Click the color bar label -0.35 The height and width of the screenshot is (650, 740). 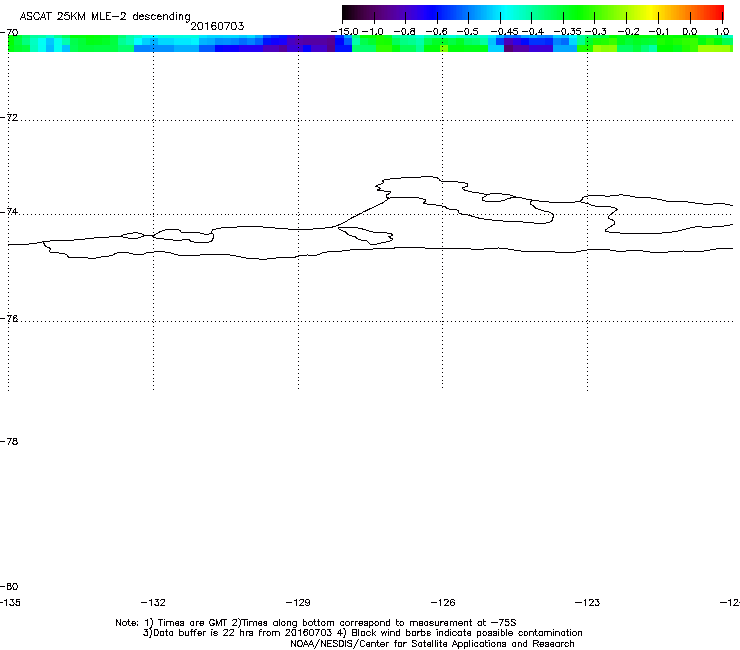[x=567, y=32]
